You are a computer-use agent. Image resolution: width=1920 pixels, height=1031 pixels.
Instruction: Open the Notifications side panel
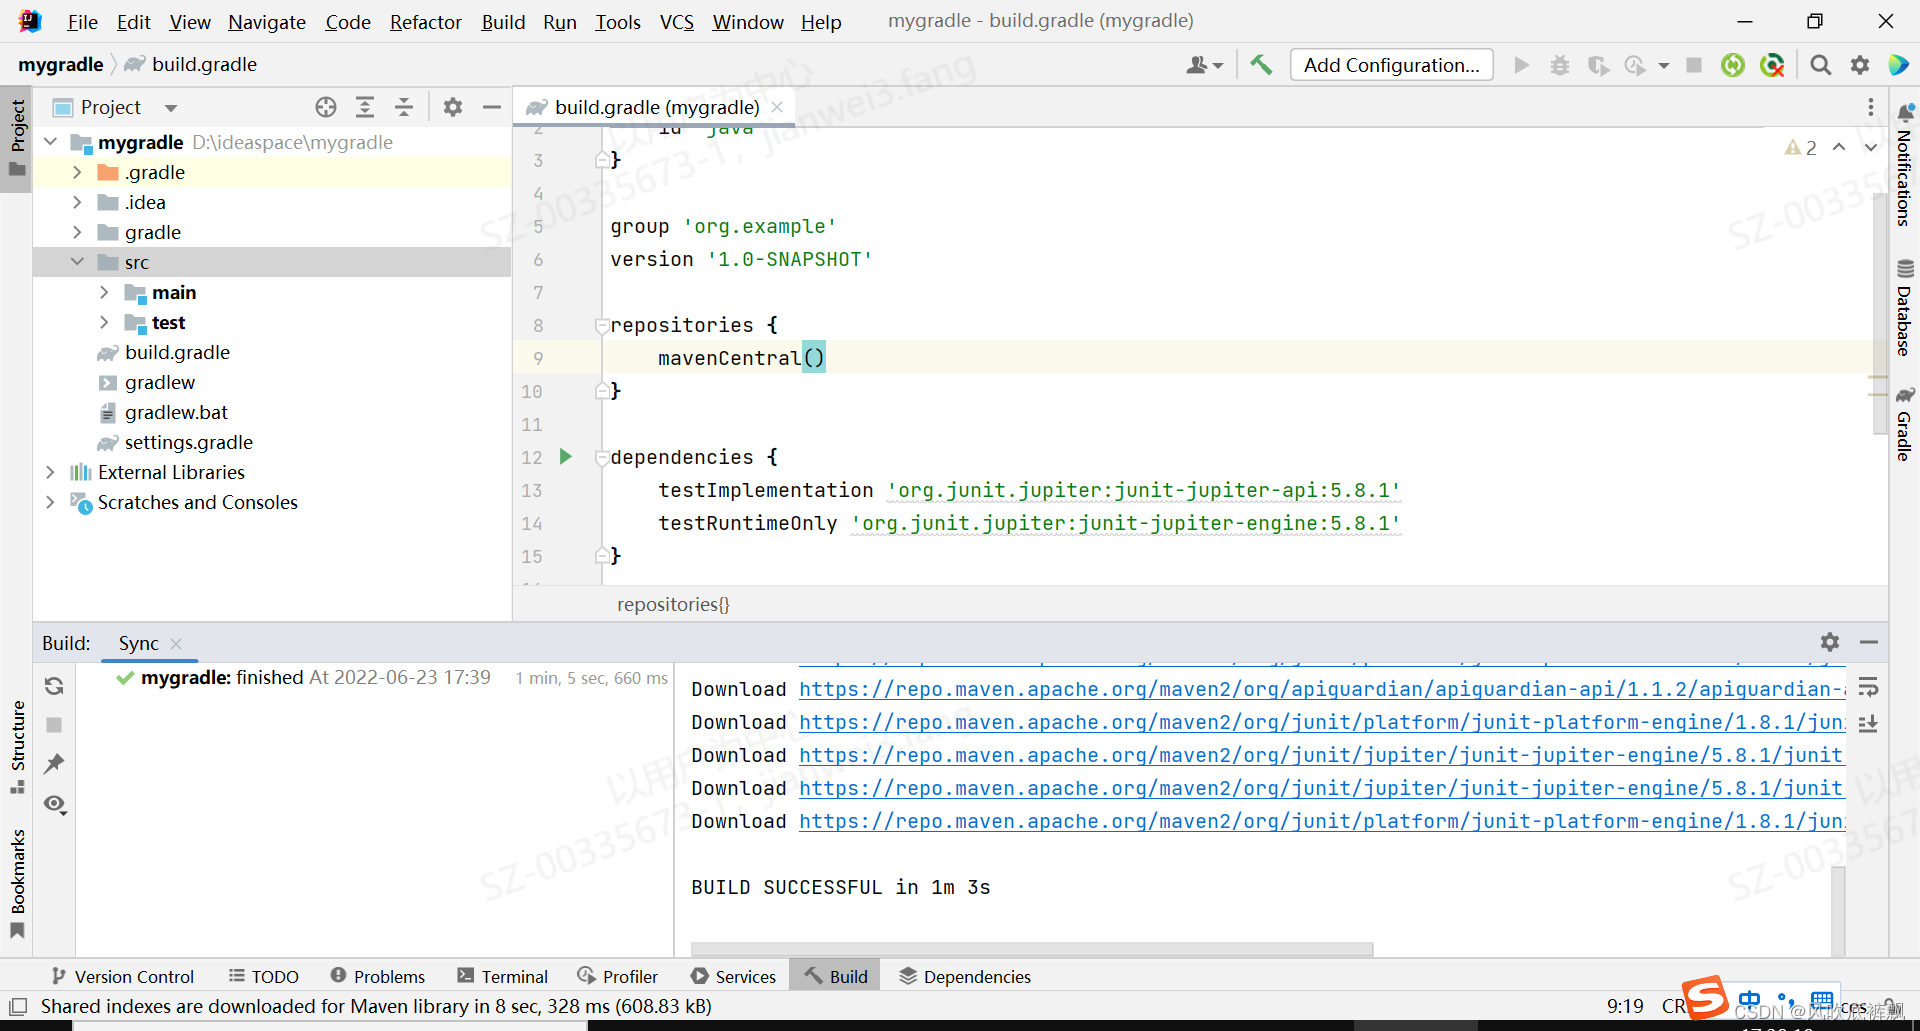click(x=1904, y=165)
